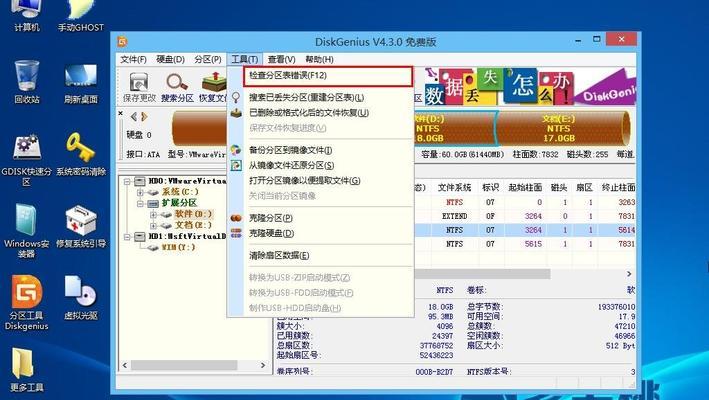The height and width of the screenshot is (400, 709).
Task: Select 打开分区镜像以便提取文件 entry
Action: (320, 181)
